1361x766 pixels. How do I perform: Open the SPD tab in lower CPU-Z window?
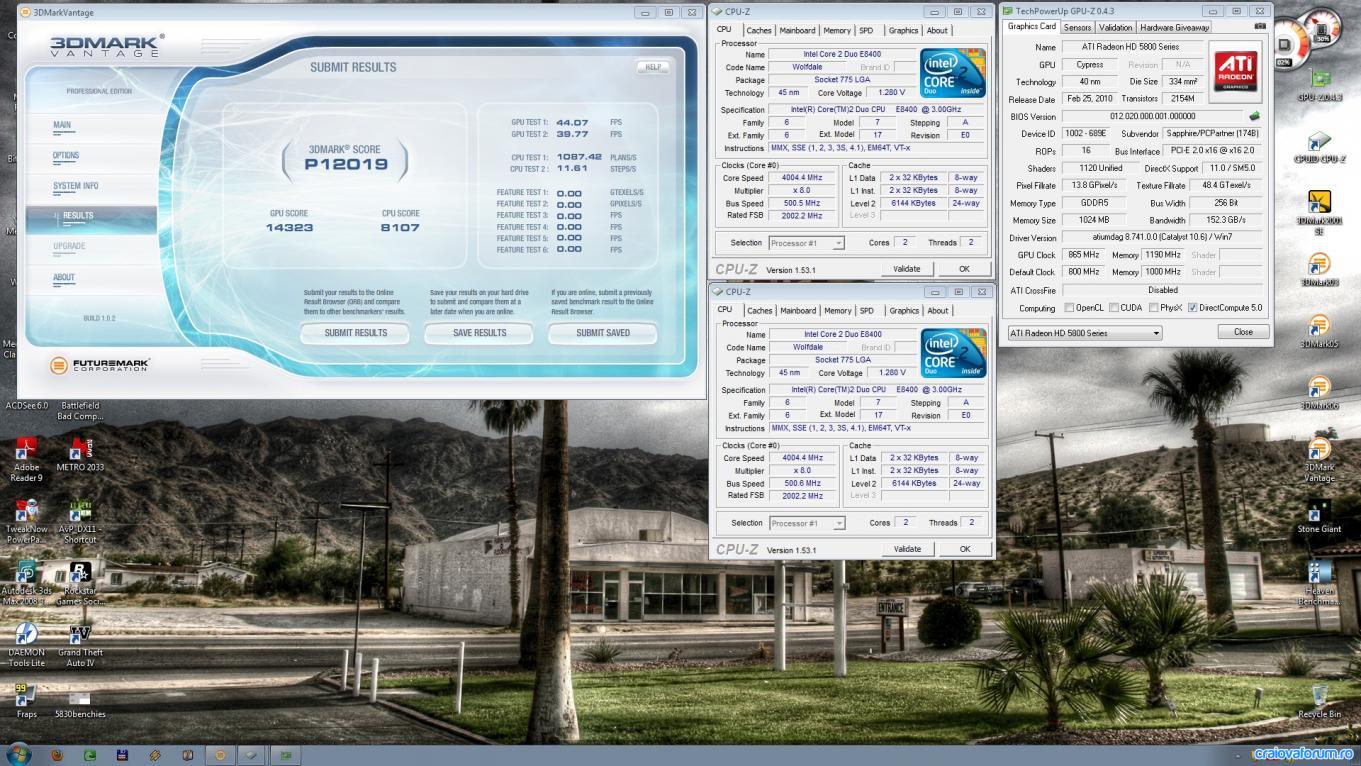[x=866, y=311]
